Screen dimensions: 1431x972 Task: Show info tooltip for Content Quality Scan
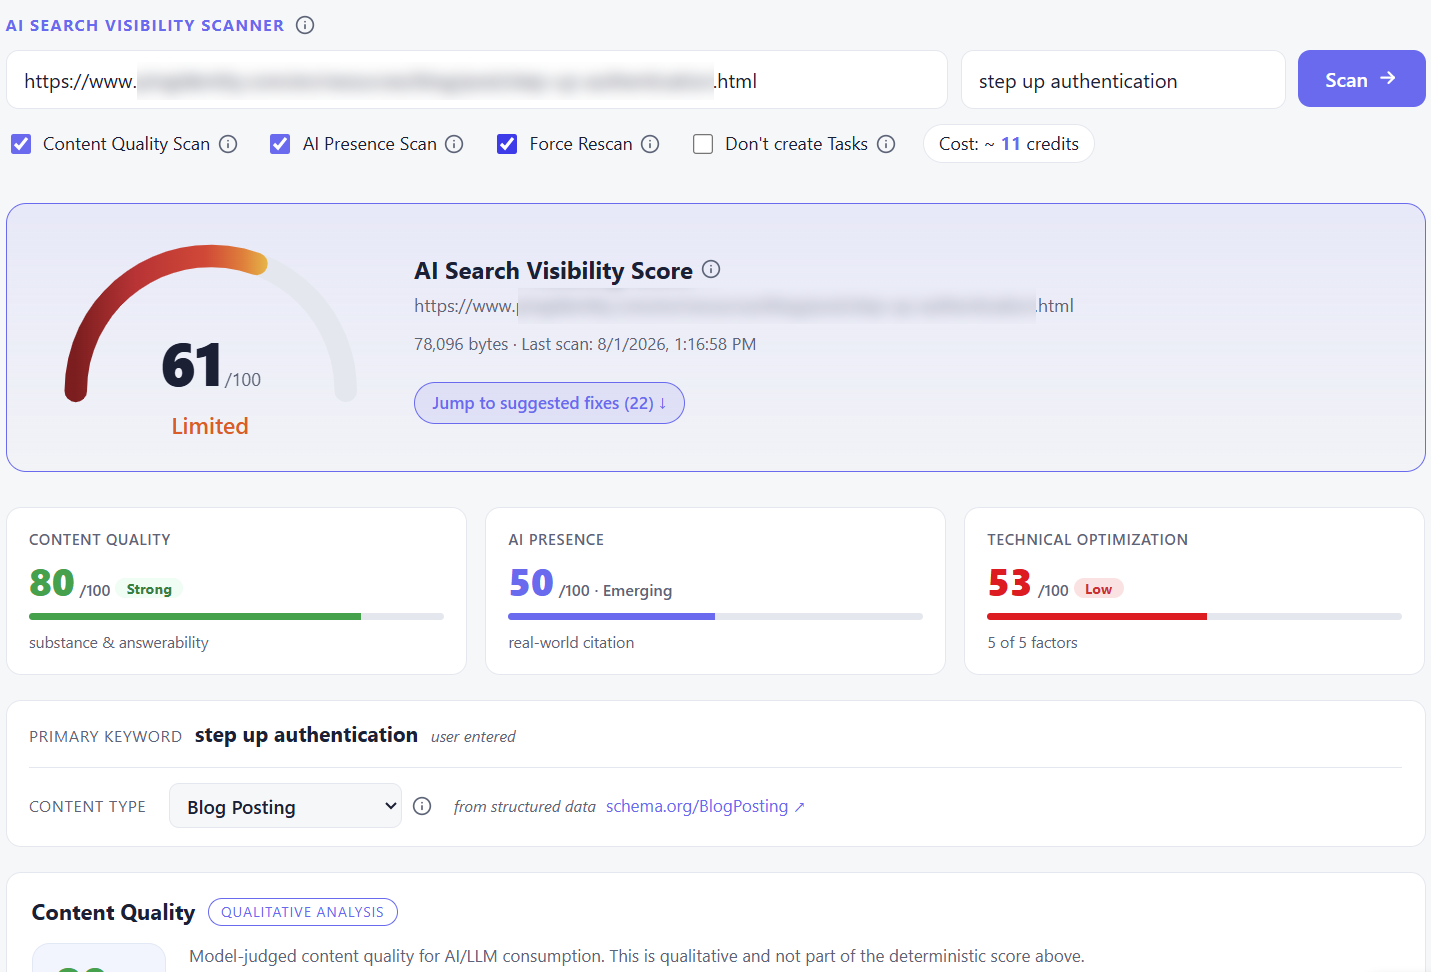(228, 144)
